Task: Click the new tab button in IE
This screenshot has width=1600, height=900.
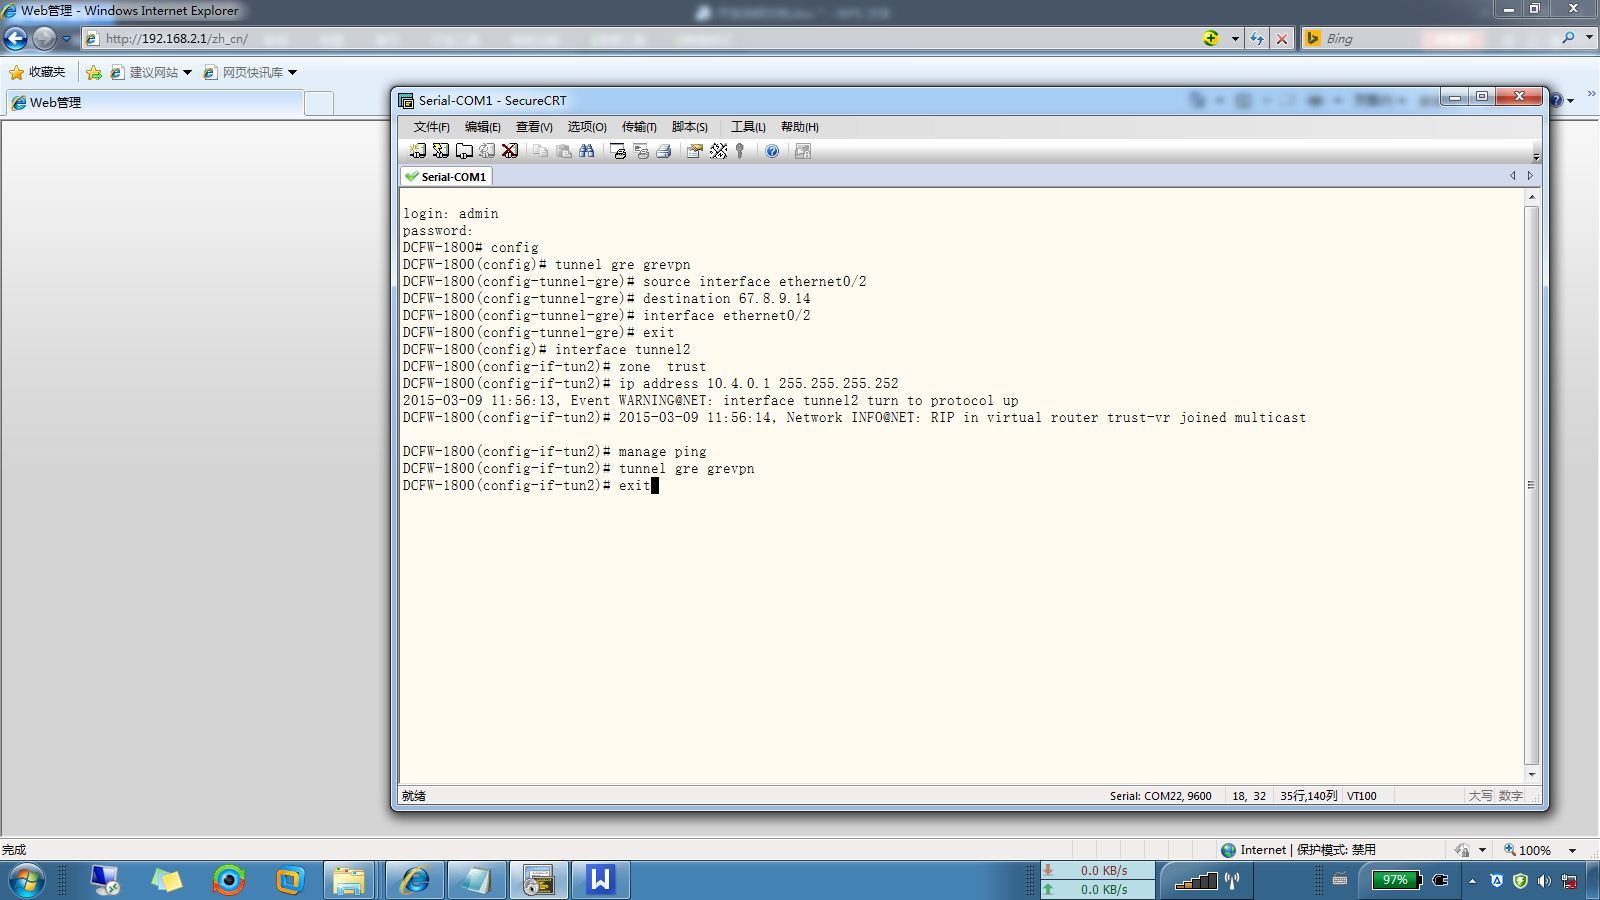Action: 318,103
